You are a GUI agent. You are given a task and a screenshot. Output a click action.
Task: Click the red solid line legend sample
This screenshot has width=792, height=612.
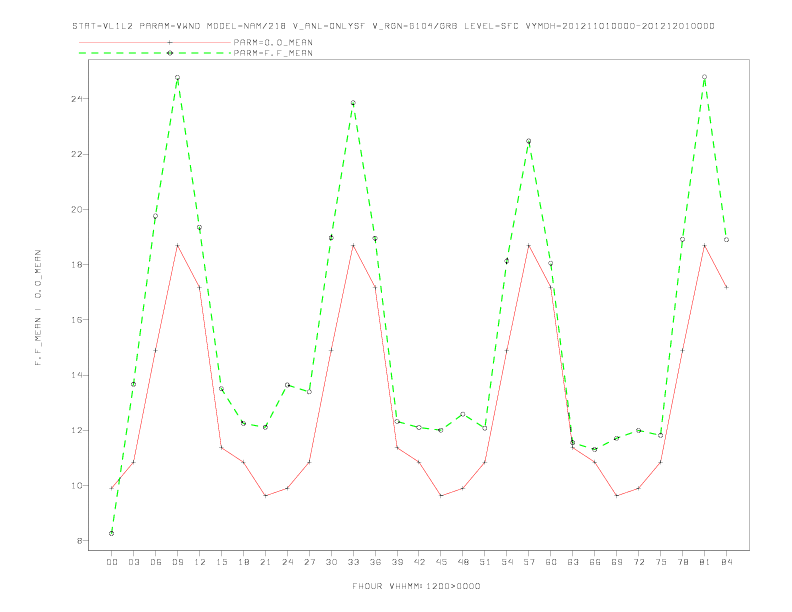point(155,42)
